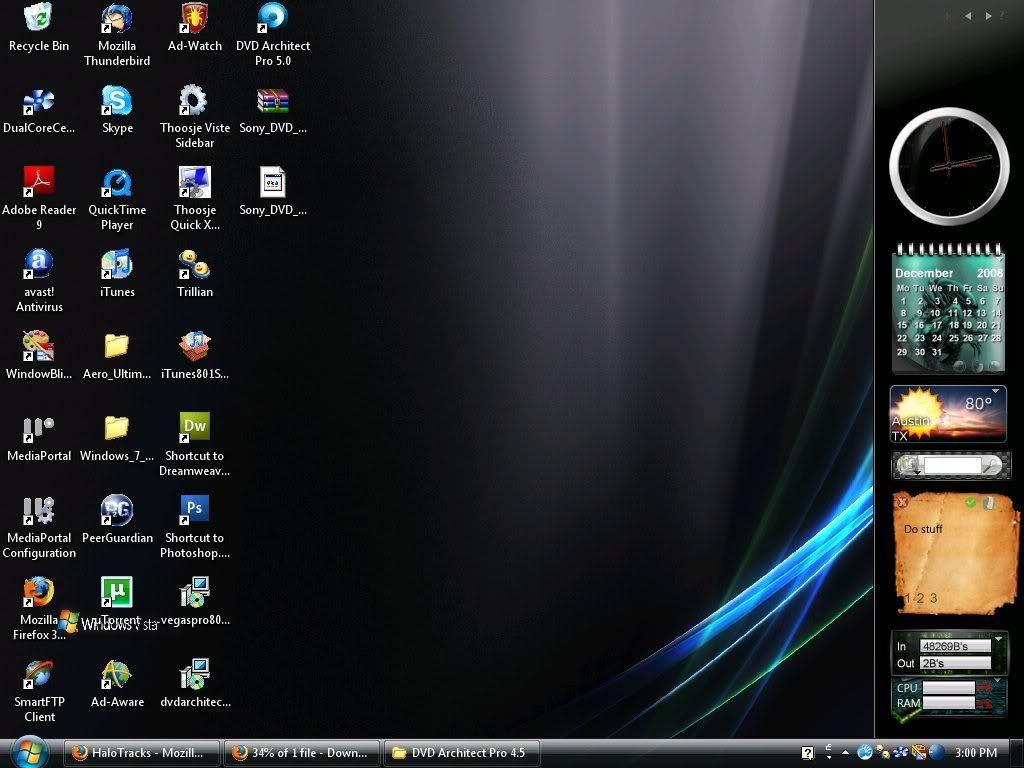Open the Start menu orb
The width and height of the screenshot is (1024, 768).
pyautogui.click(x=27, y=753)
